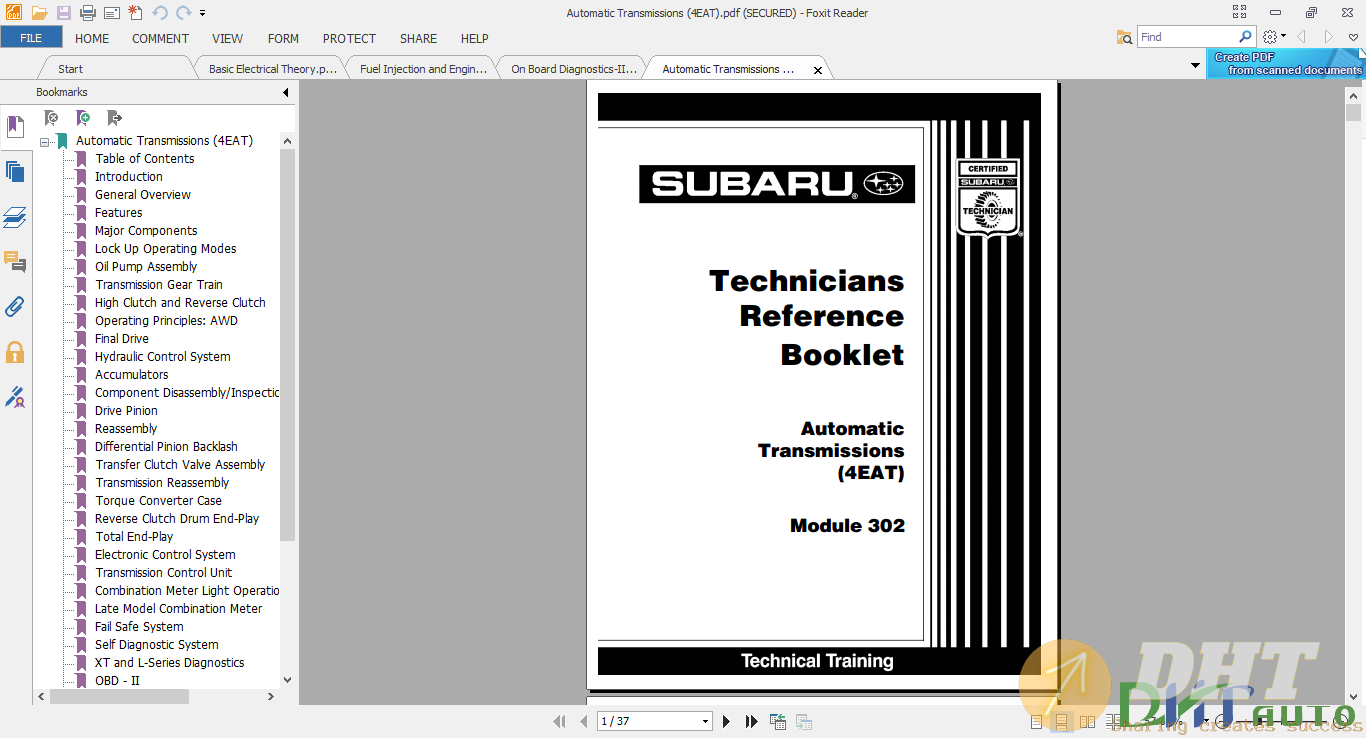
Task: Open the PROTECT ribbon tab
Action: click(349, 38)
